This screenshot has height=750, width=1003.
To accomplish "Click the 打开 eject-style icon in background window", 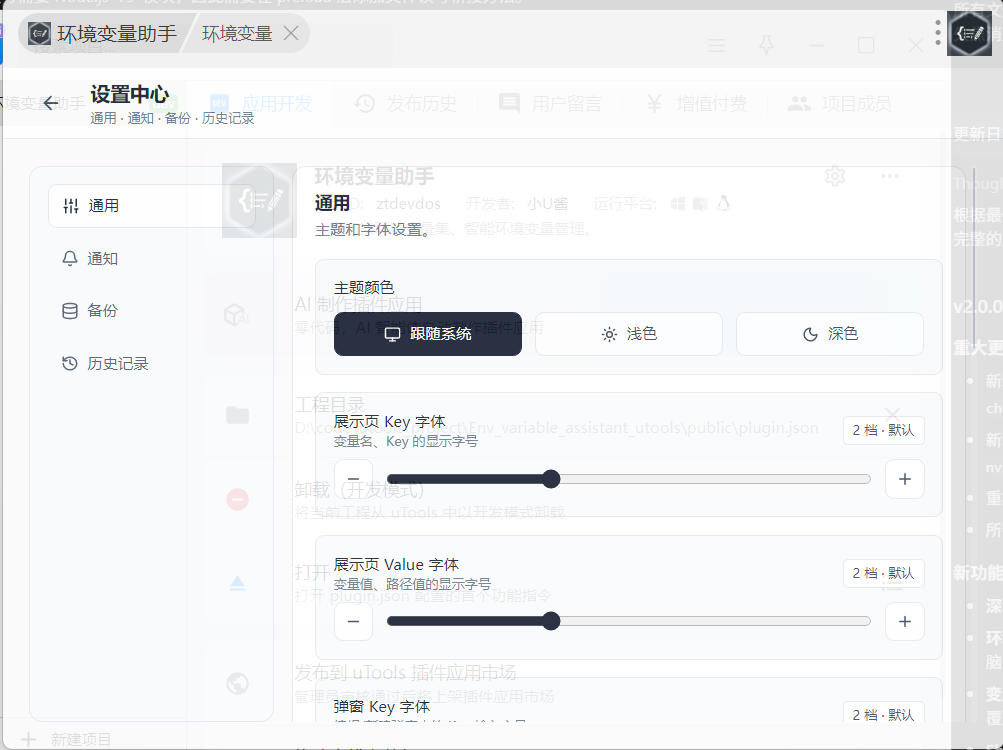I will click(x=237, y=583).
